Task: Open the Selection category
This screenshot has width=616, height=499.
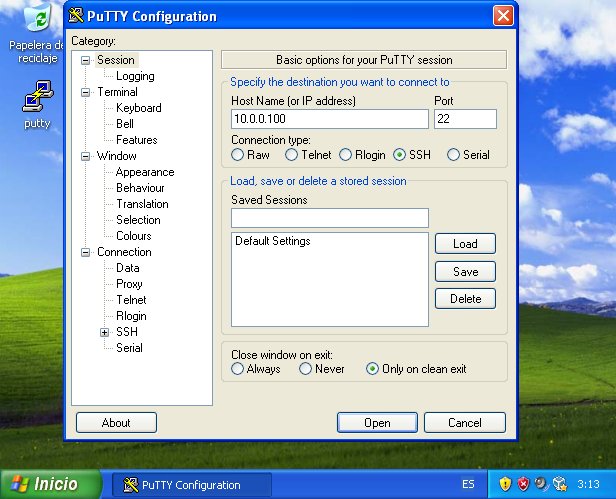Action: click(138, 220)
